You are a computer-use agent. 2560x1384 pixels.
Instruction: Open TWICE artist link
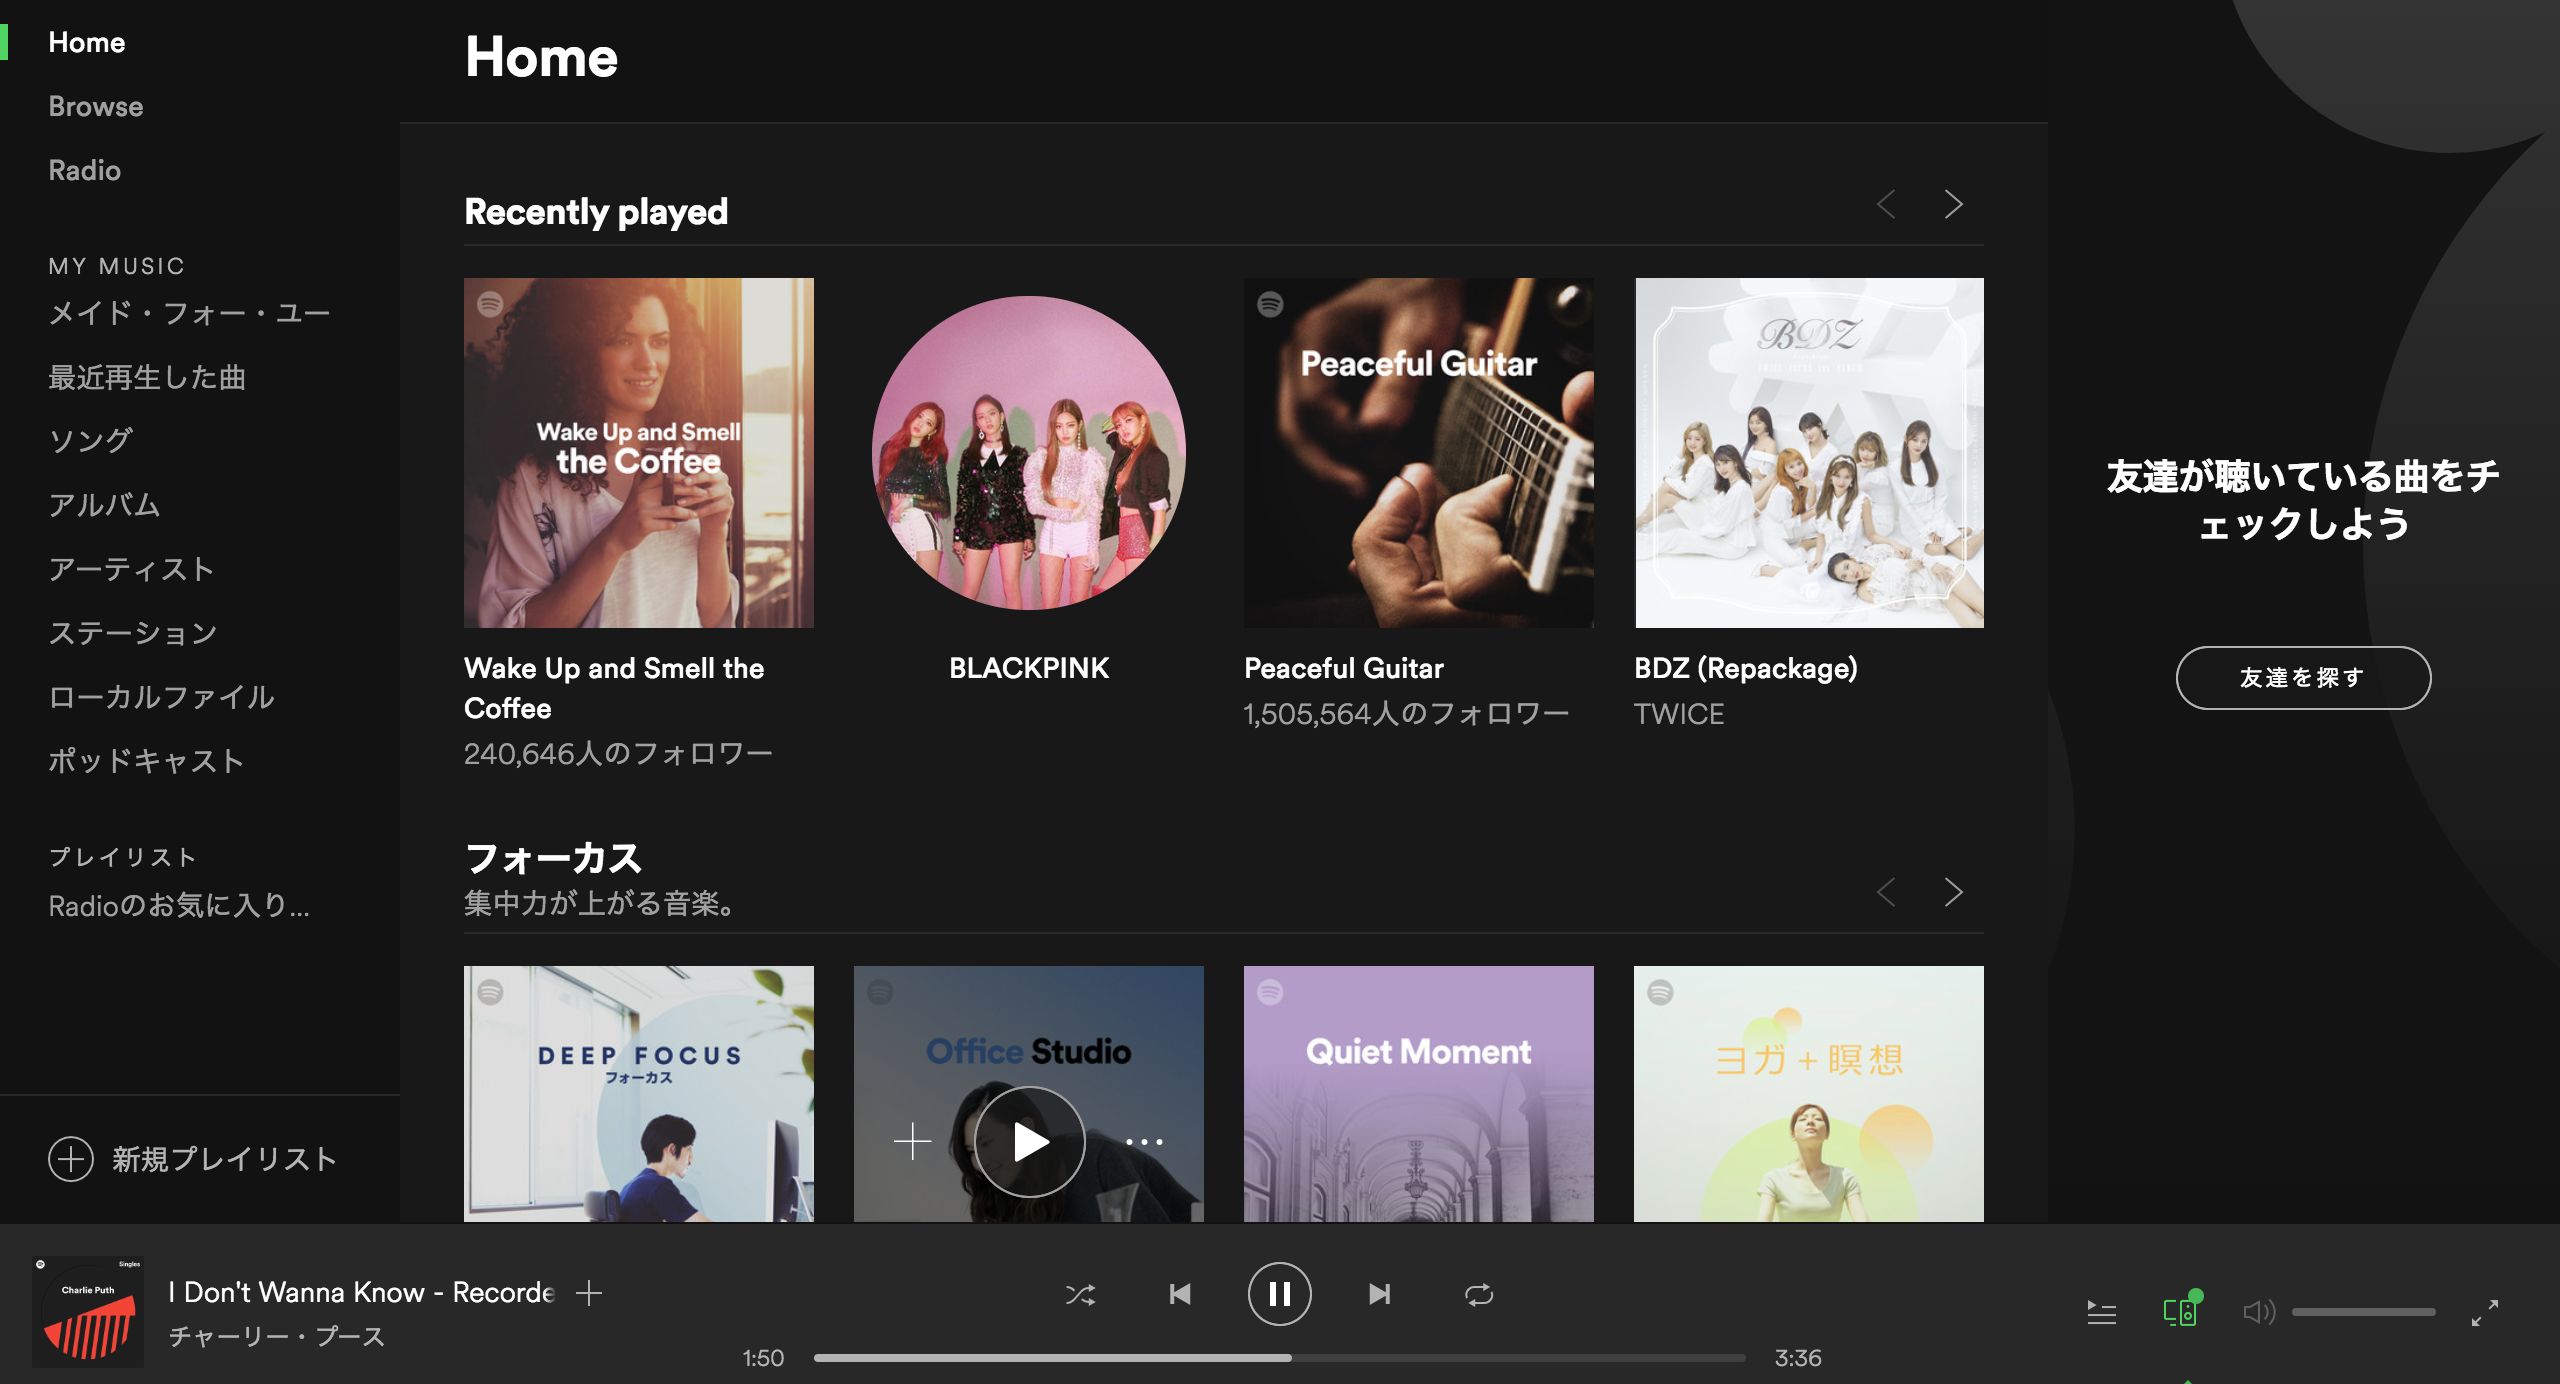(1679, 714)
